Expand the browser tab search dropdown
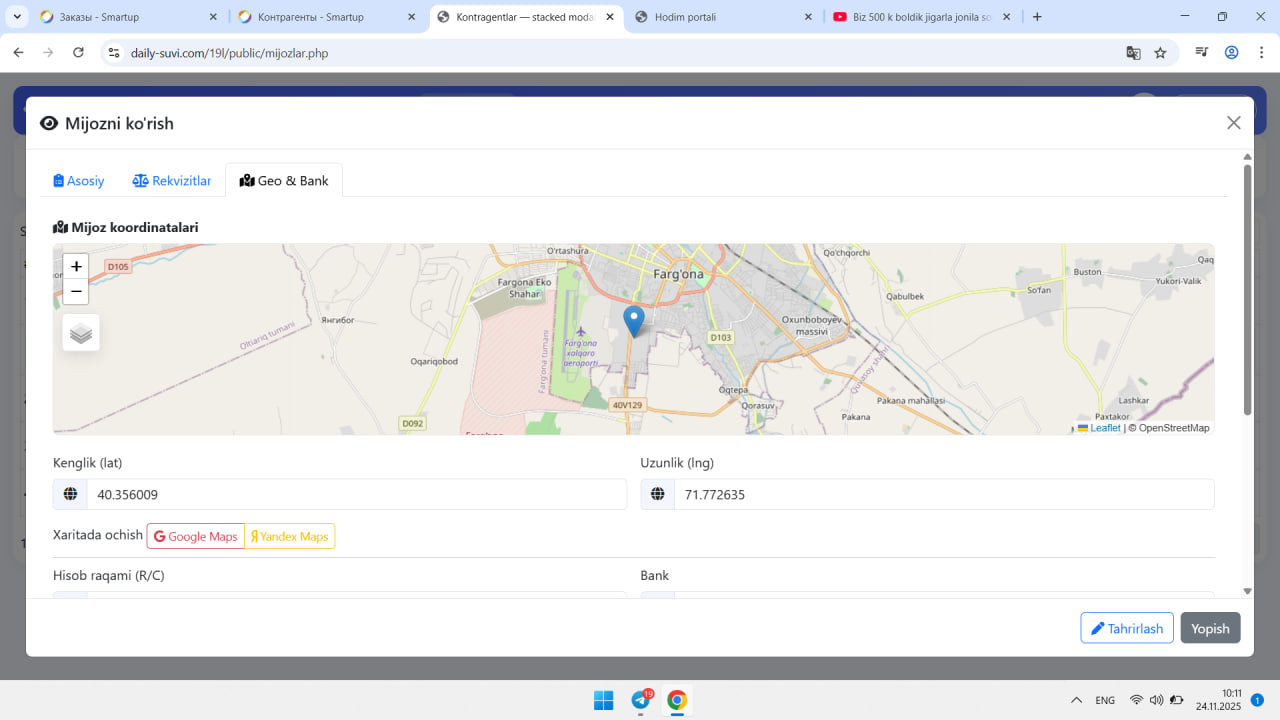 (x=18, y=17)
